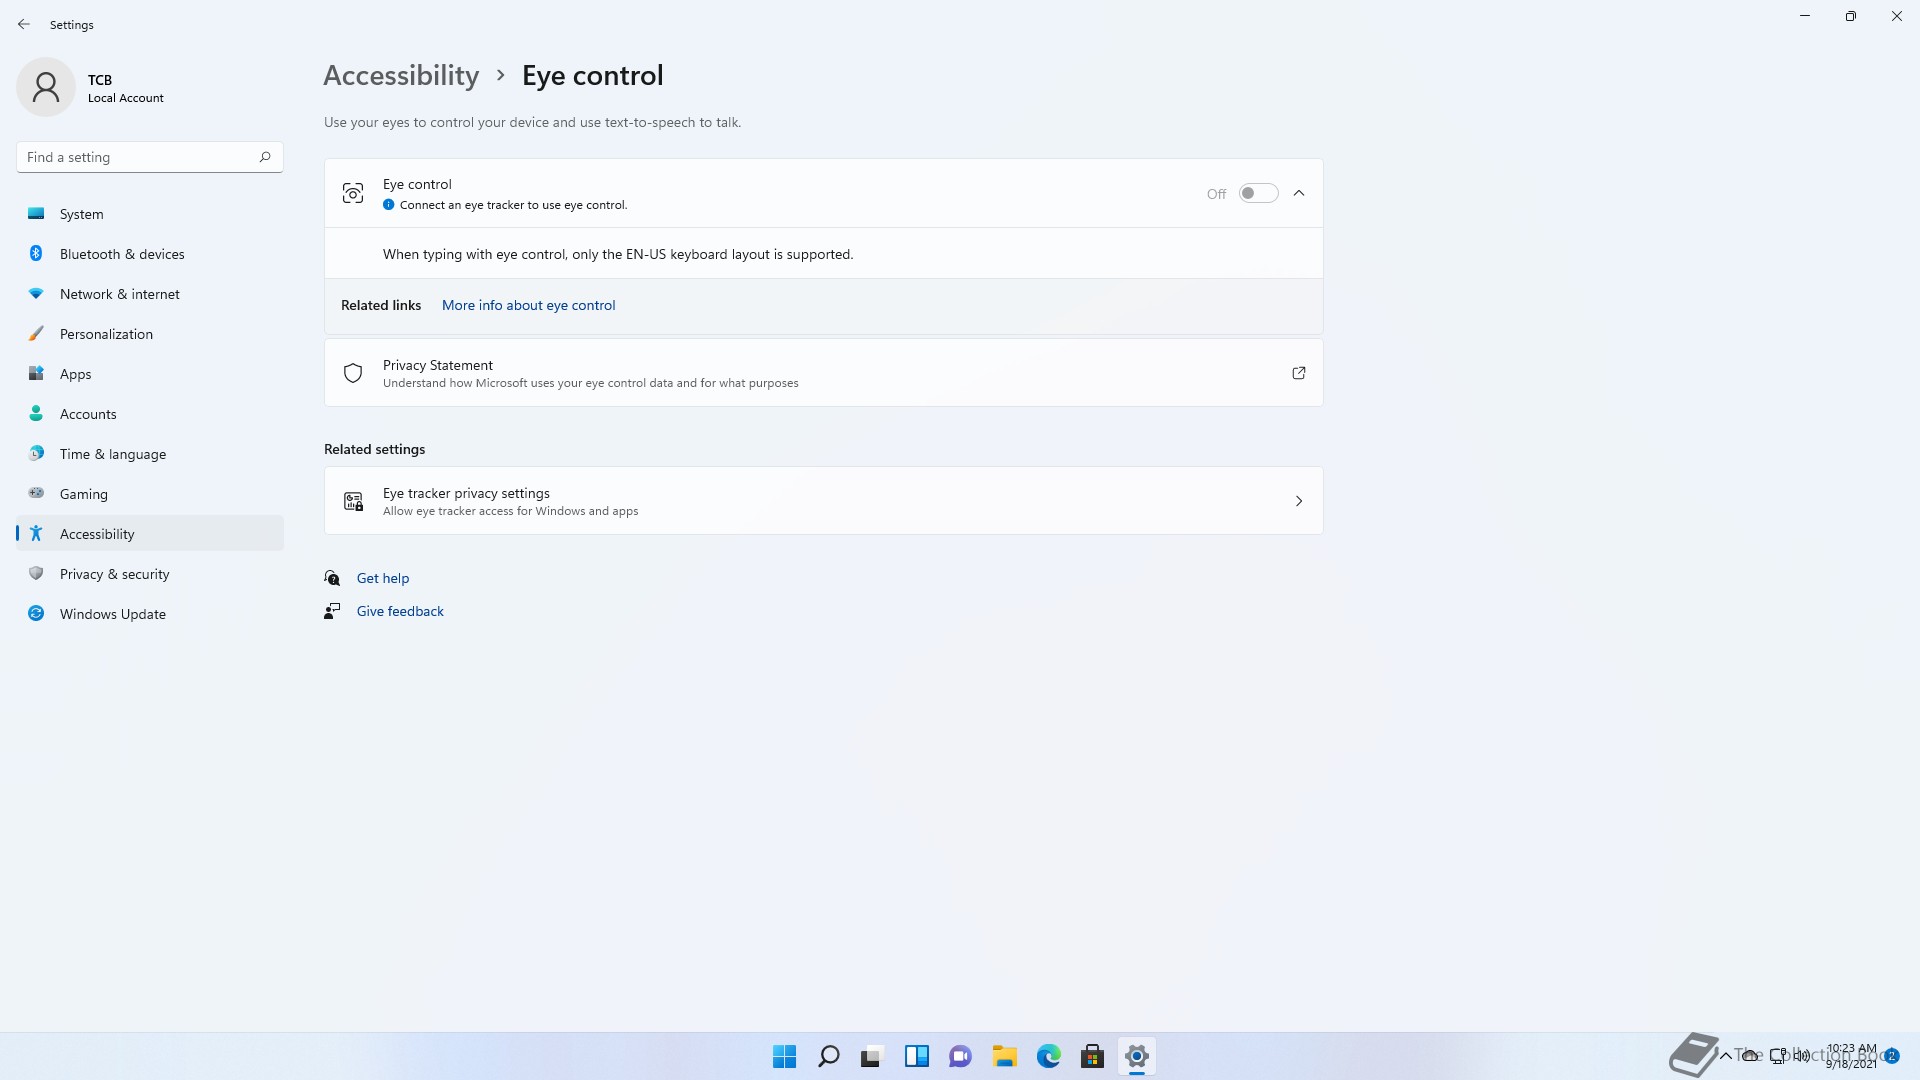Click More info about eye control link
The image size is (1920, 1080).
[528, 305]
